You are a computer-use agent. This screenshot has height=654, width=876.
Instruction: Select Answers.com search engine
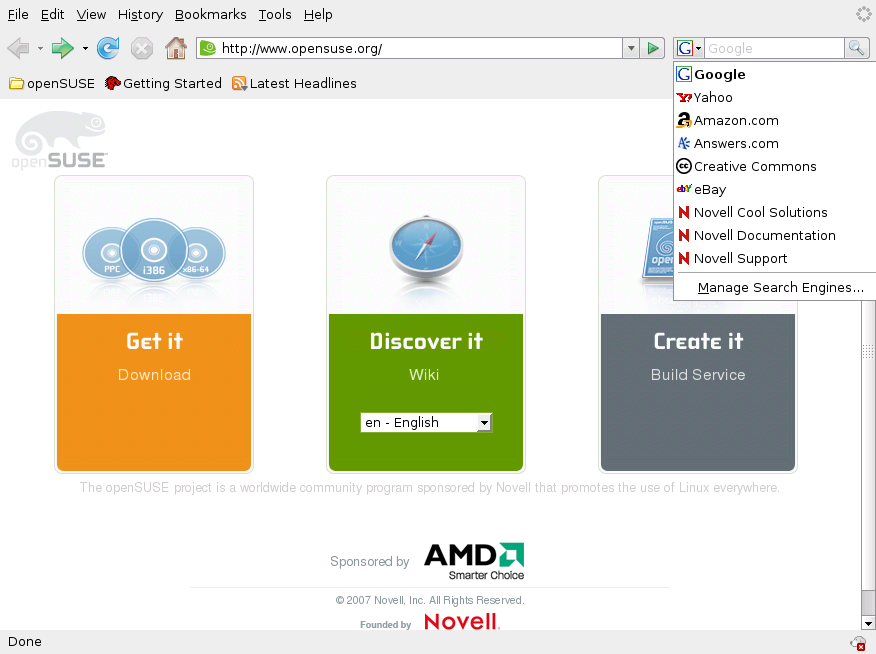click(x=775, y=143)
